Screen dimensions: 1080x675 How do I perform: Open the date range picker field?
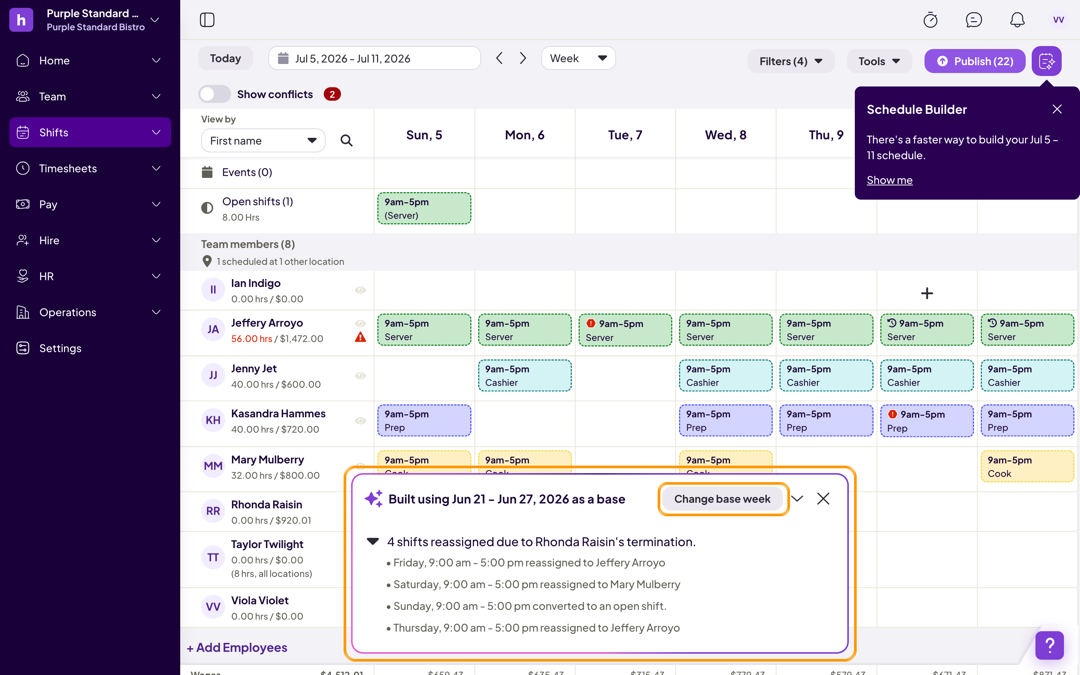(x=374, y=59)
